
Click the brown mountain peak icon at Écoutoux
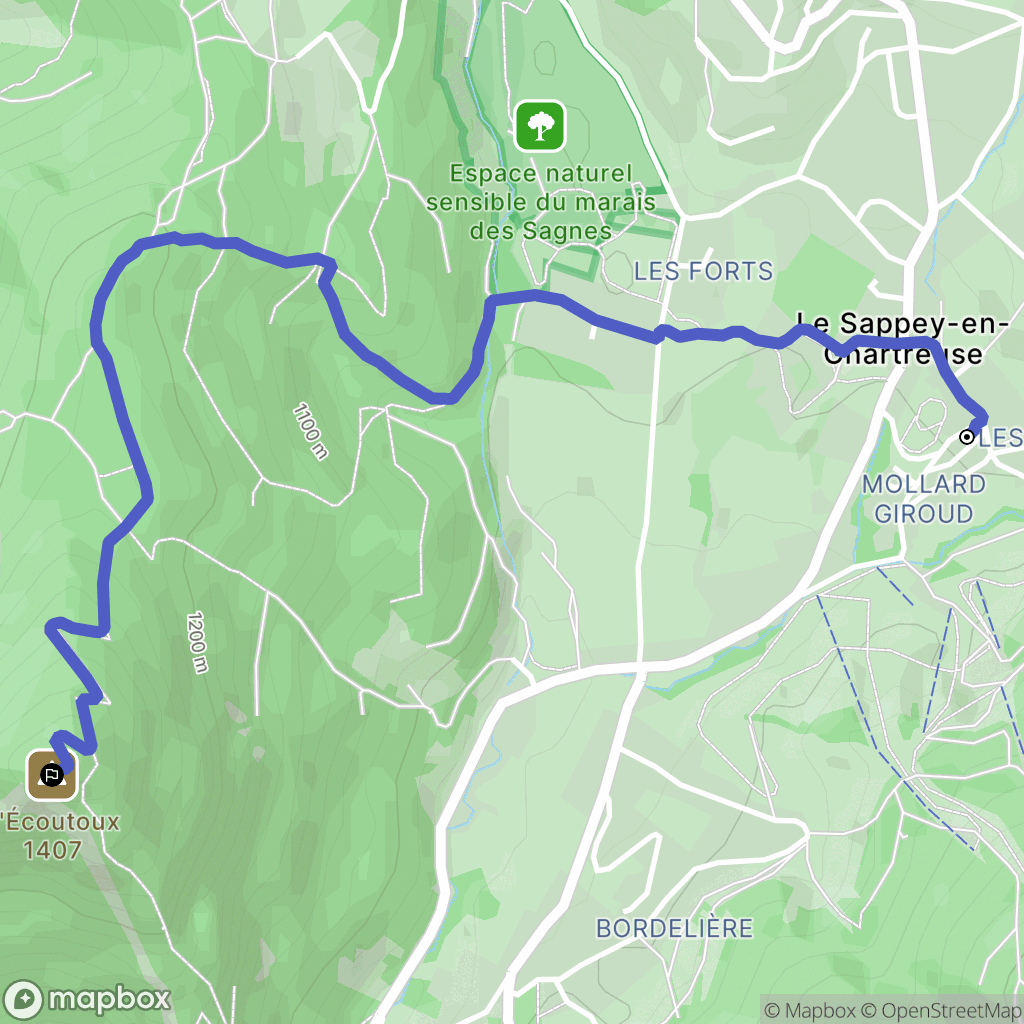[x=52, y=775]
